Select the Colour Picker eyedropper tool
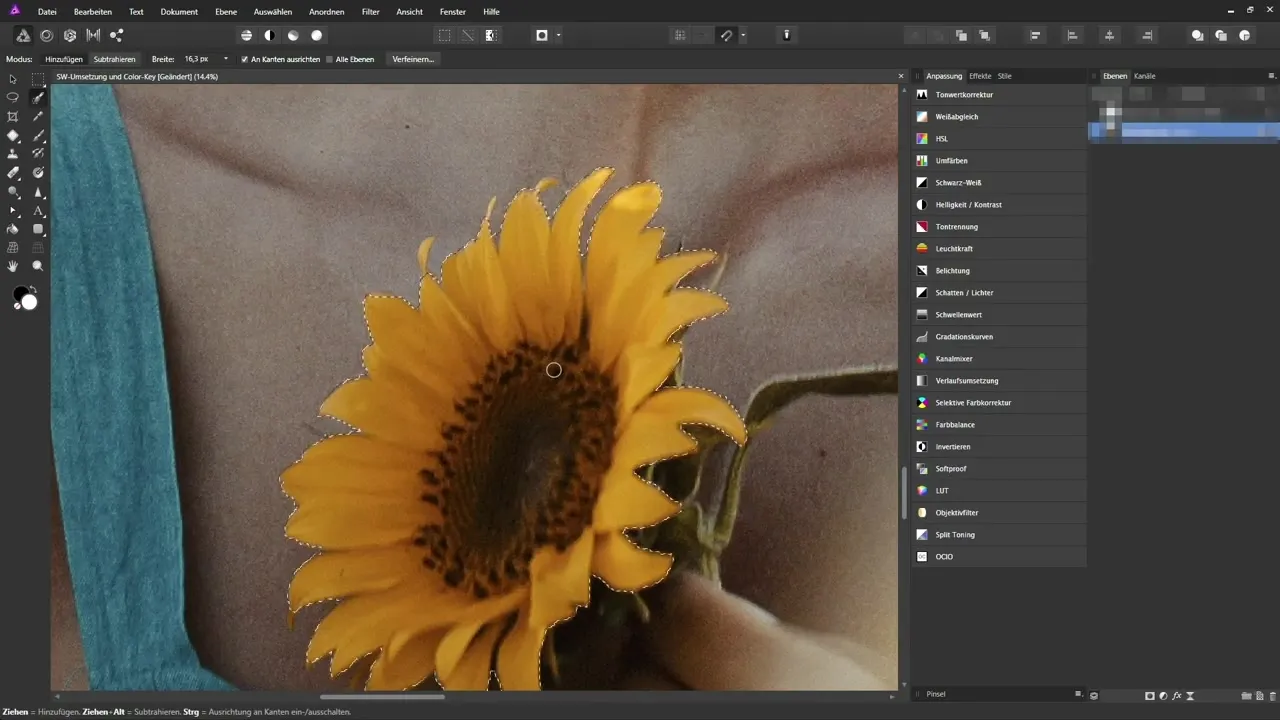Viewport: 1280px width, 720px height. tap(38, 116)
